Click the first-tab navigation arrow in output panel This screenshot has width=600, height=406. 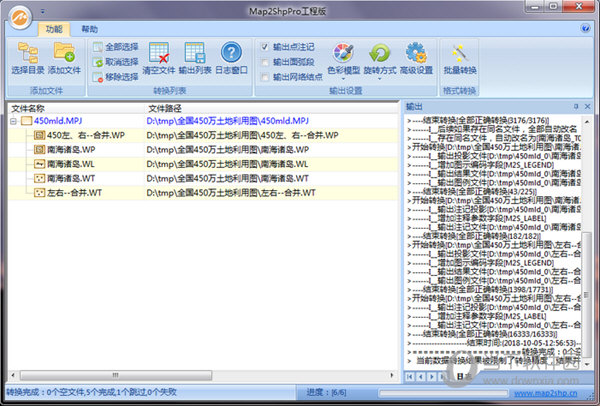pyautogui.click(x=410, y=377)
